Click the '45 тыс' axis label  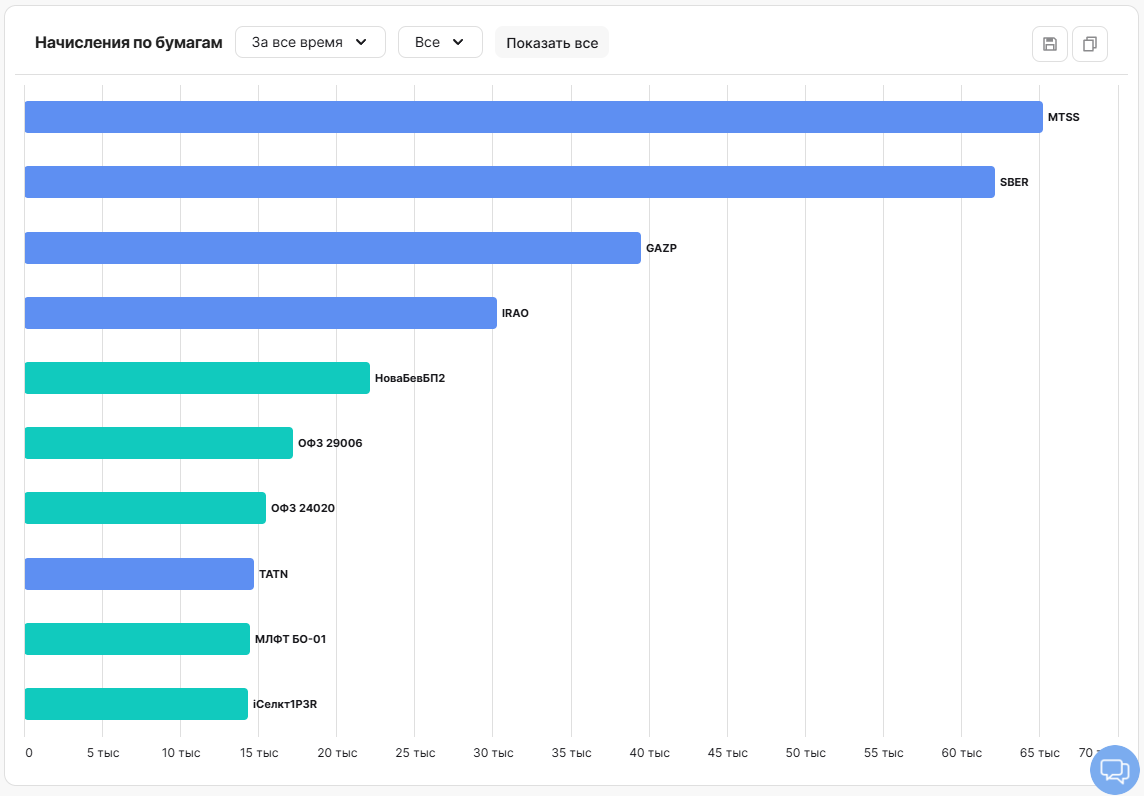tap(727, 753)
